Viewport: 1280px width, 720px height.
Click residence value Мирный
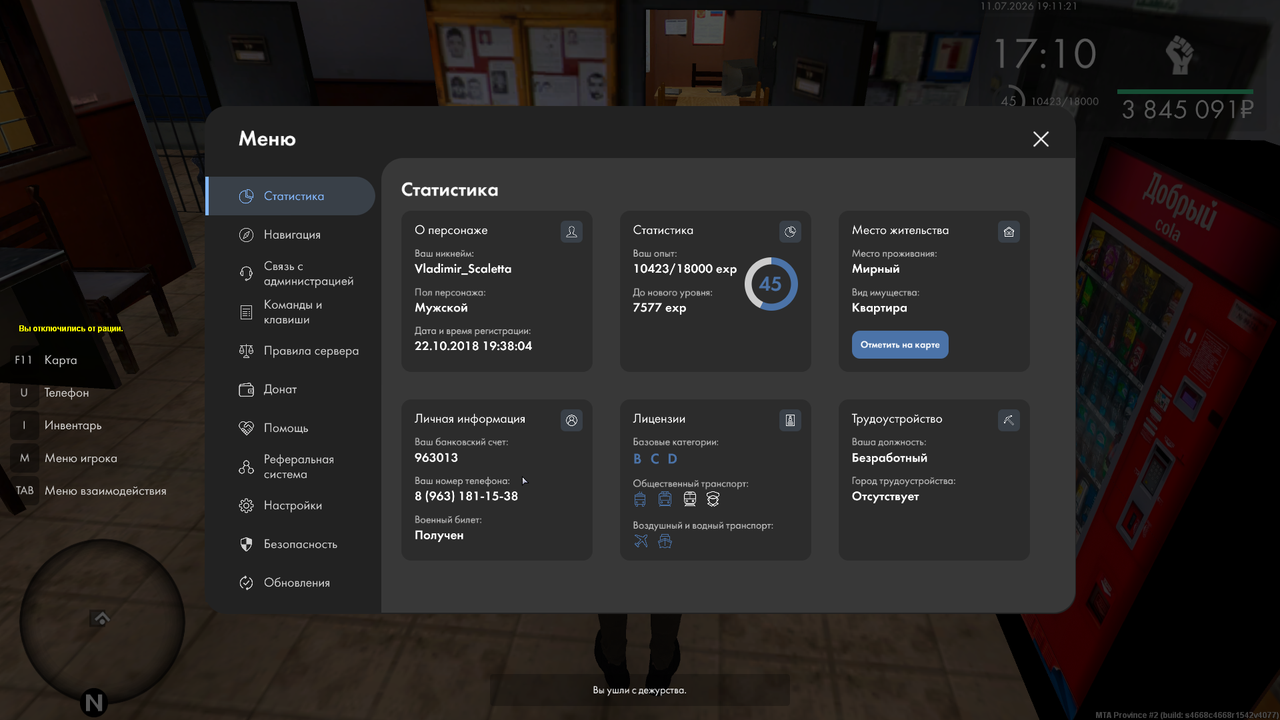[x=876, y=269]
